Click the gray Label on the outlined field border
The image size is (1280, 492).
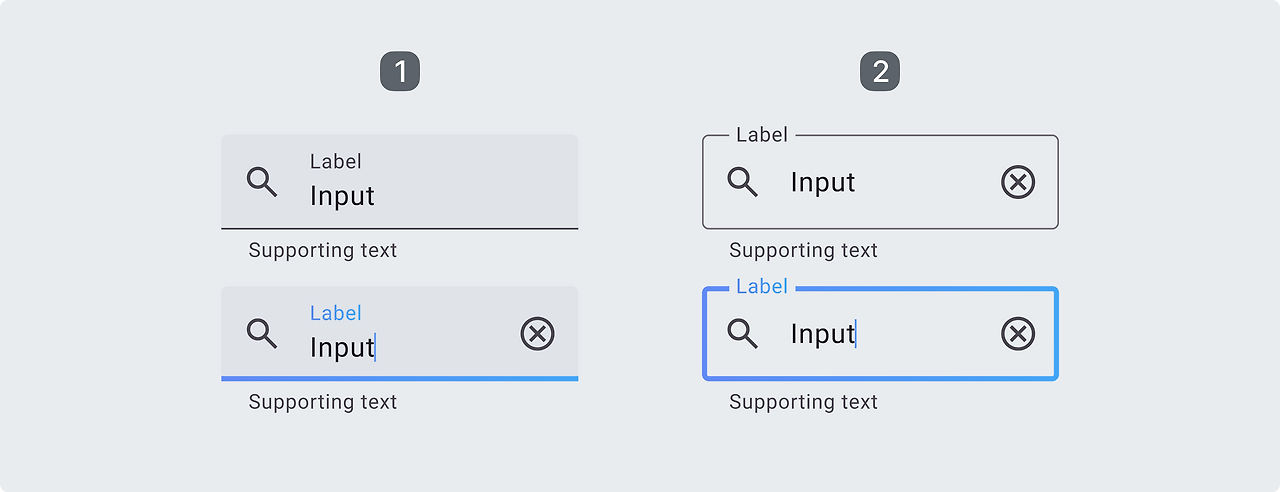[762, 135]
